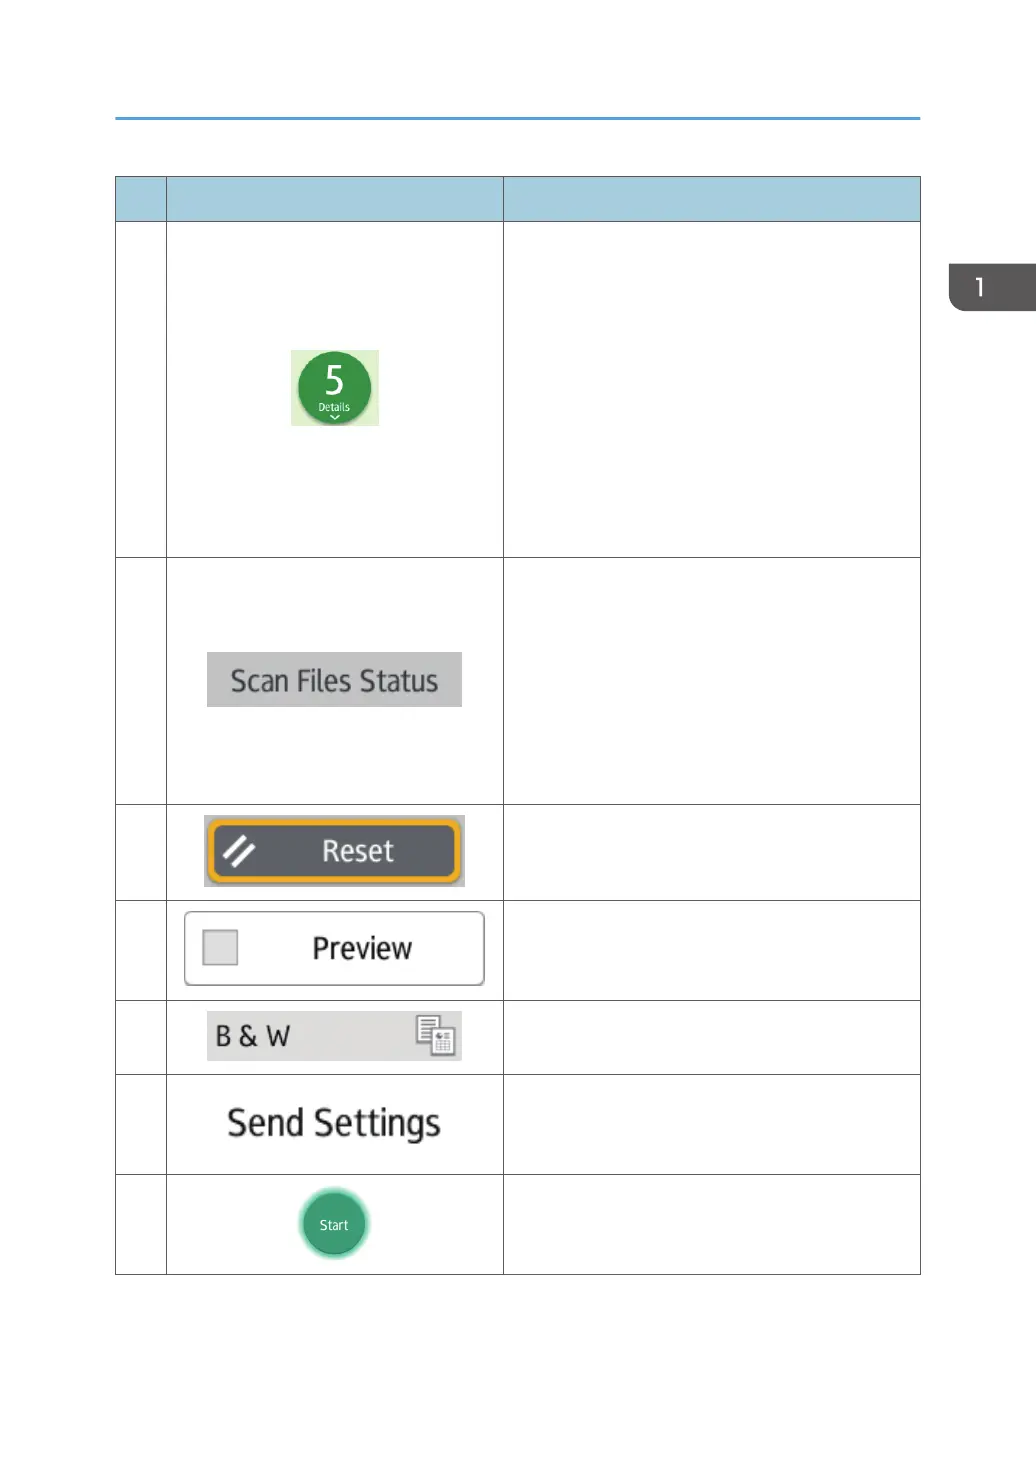
Task: Click the blank description cell beside Start
Action: tap(711, 1224)
